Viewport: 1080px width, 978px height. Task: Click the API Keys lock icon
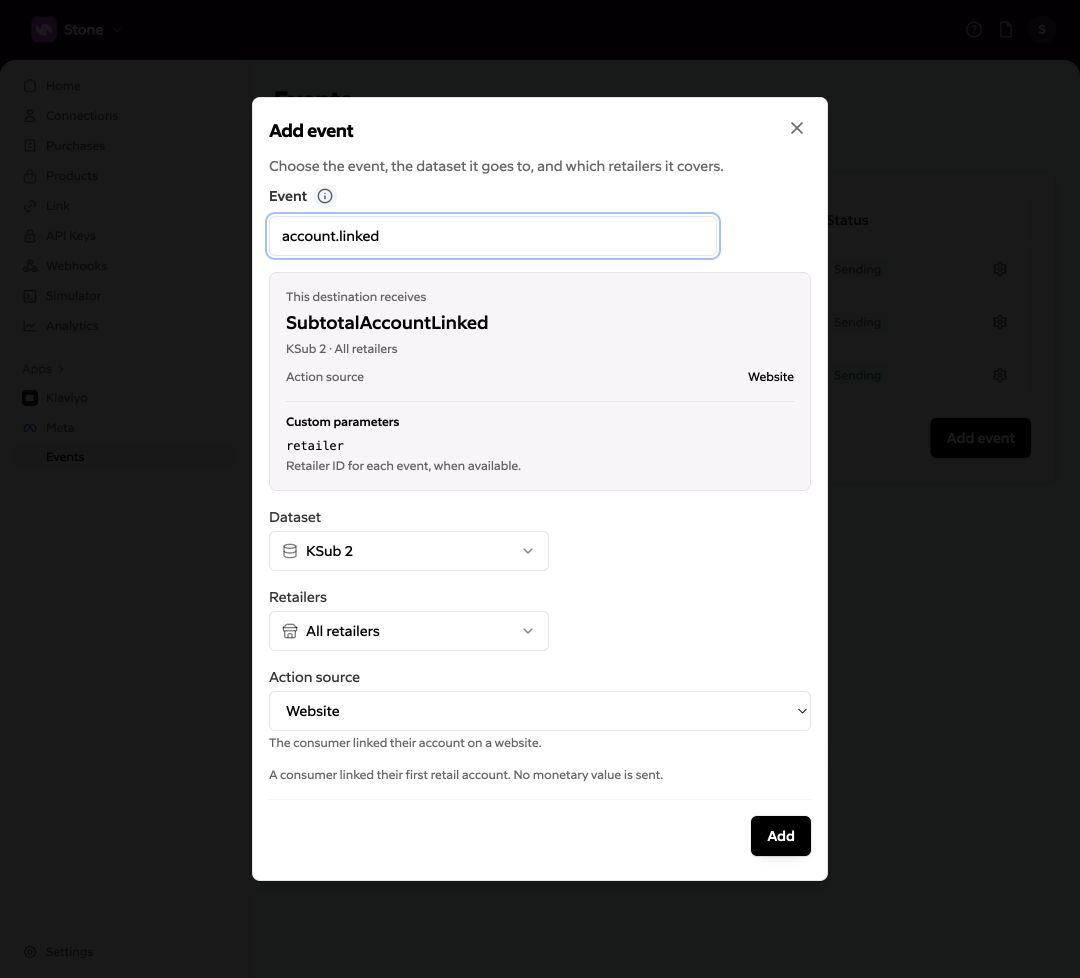pyautogui.click(x=30, y=236)
